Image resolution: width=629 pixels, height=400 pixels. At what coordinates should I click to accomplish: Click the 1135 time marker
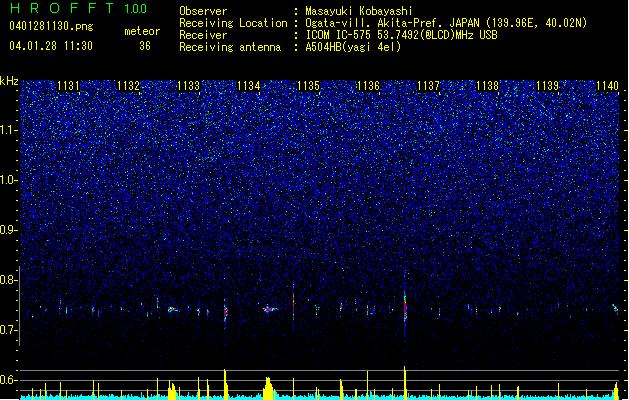pos(308,86)
